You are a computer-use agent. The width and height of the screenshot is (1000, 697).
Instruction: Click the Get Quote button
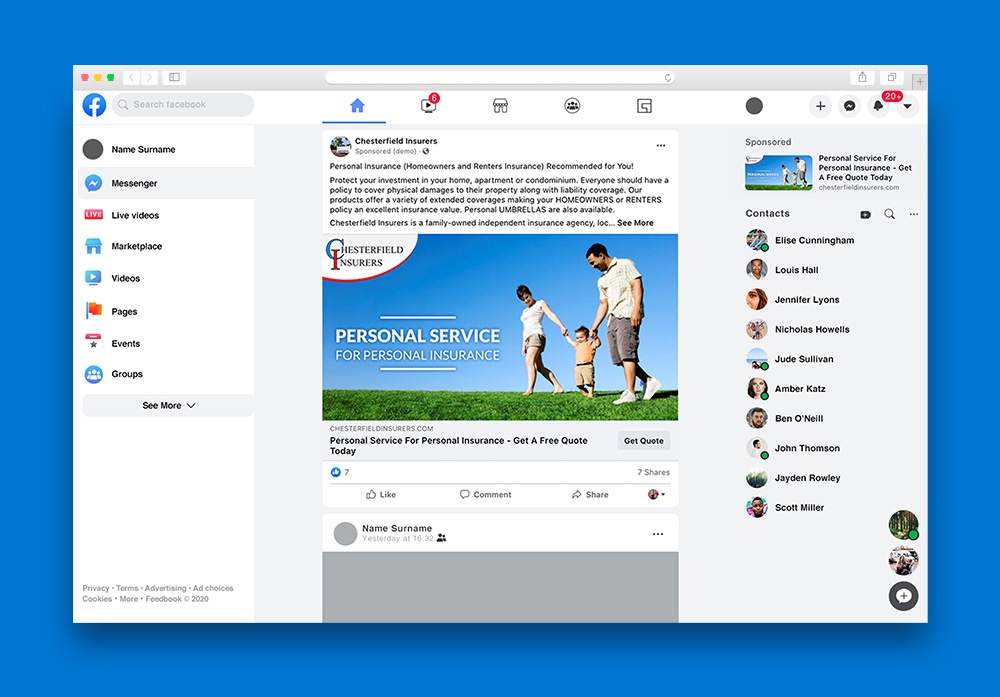pyautogui.click(x=643, y=441)
